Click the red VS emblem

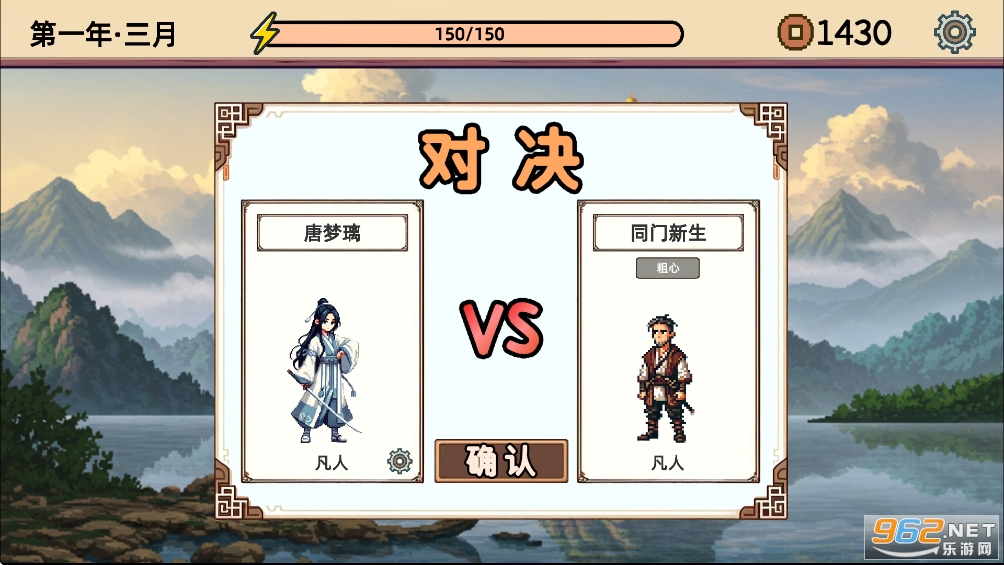(x=501, y=329)
